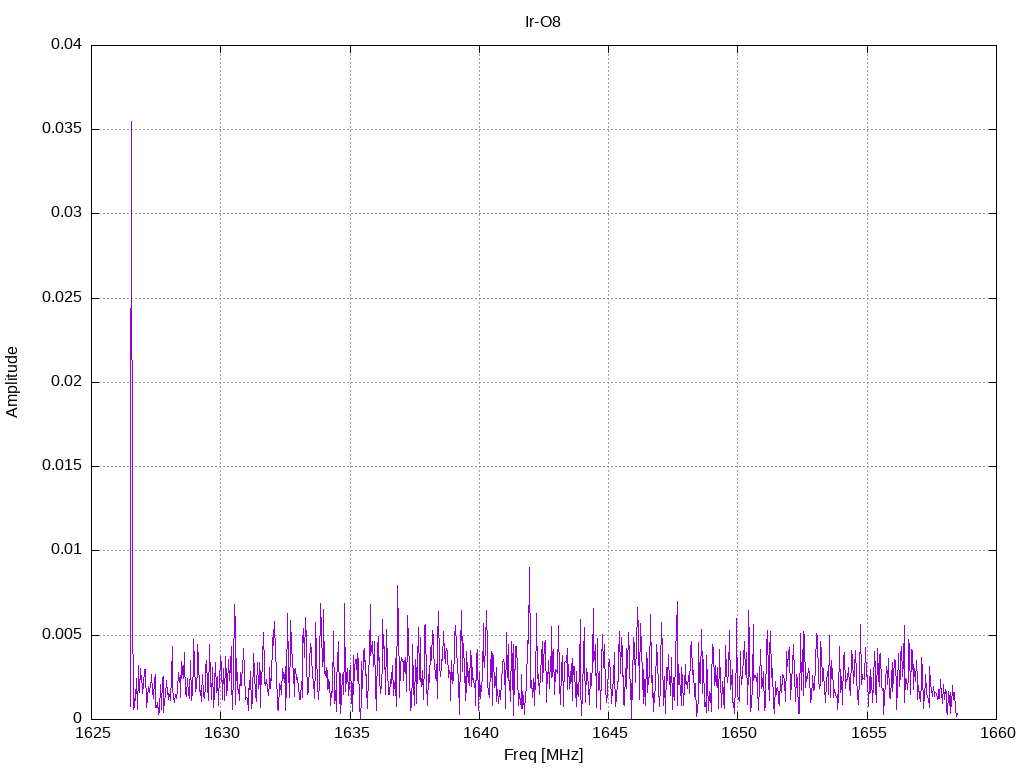Click the 0.03 y-axis tick label
Image resolution: width=1024 pixels, height=768 pixels.
[x=67, y=213]
